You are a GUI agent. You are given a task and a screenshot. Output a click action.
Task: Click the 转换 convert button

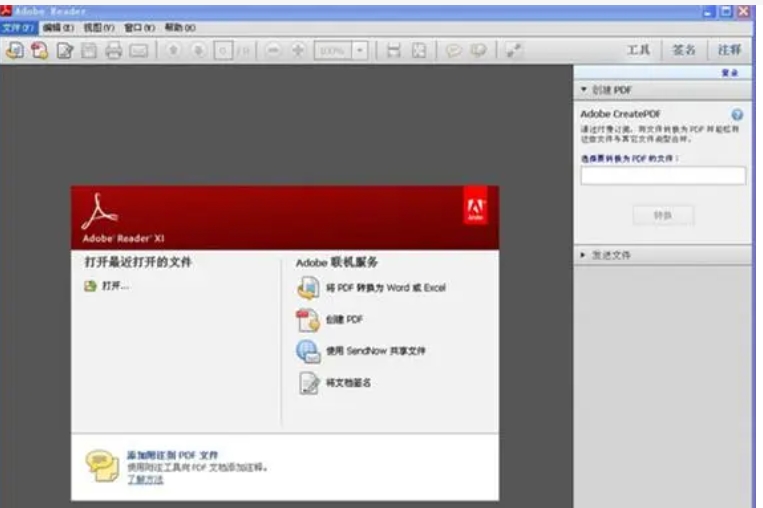click(663, 215)
